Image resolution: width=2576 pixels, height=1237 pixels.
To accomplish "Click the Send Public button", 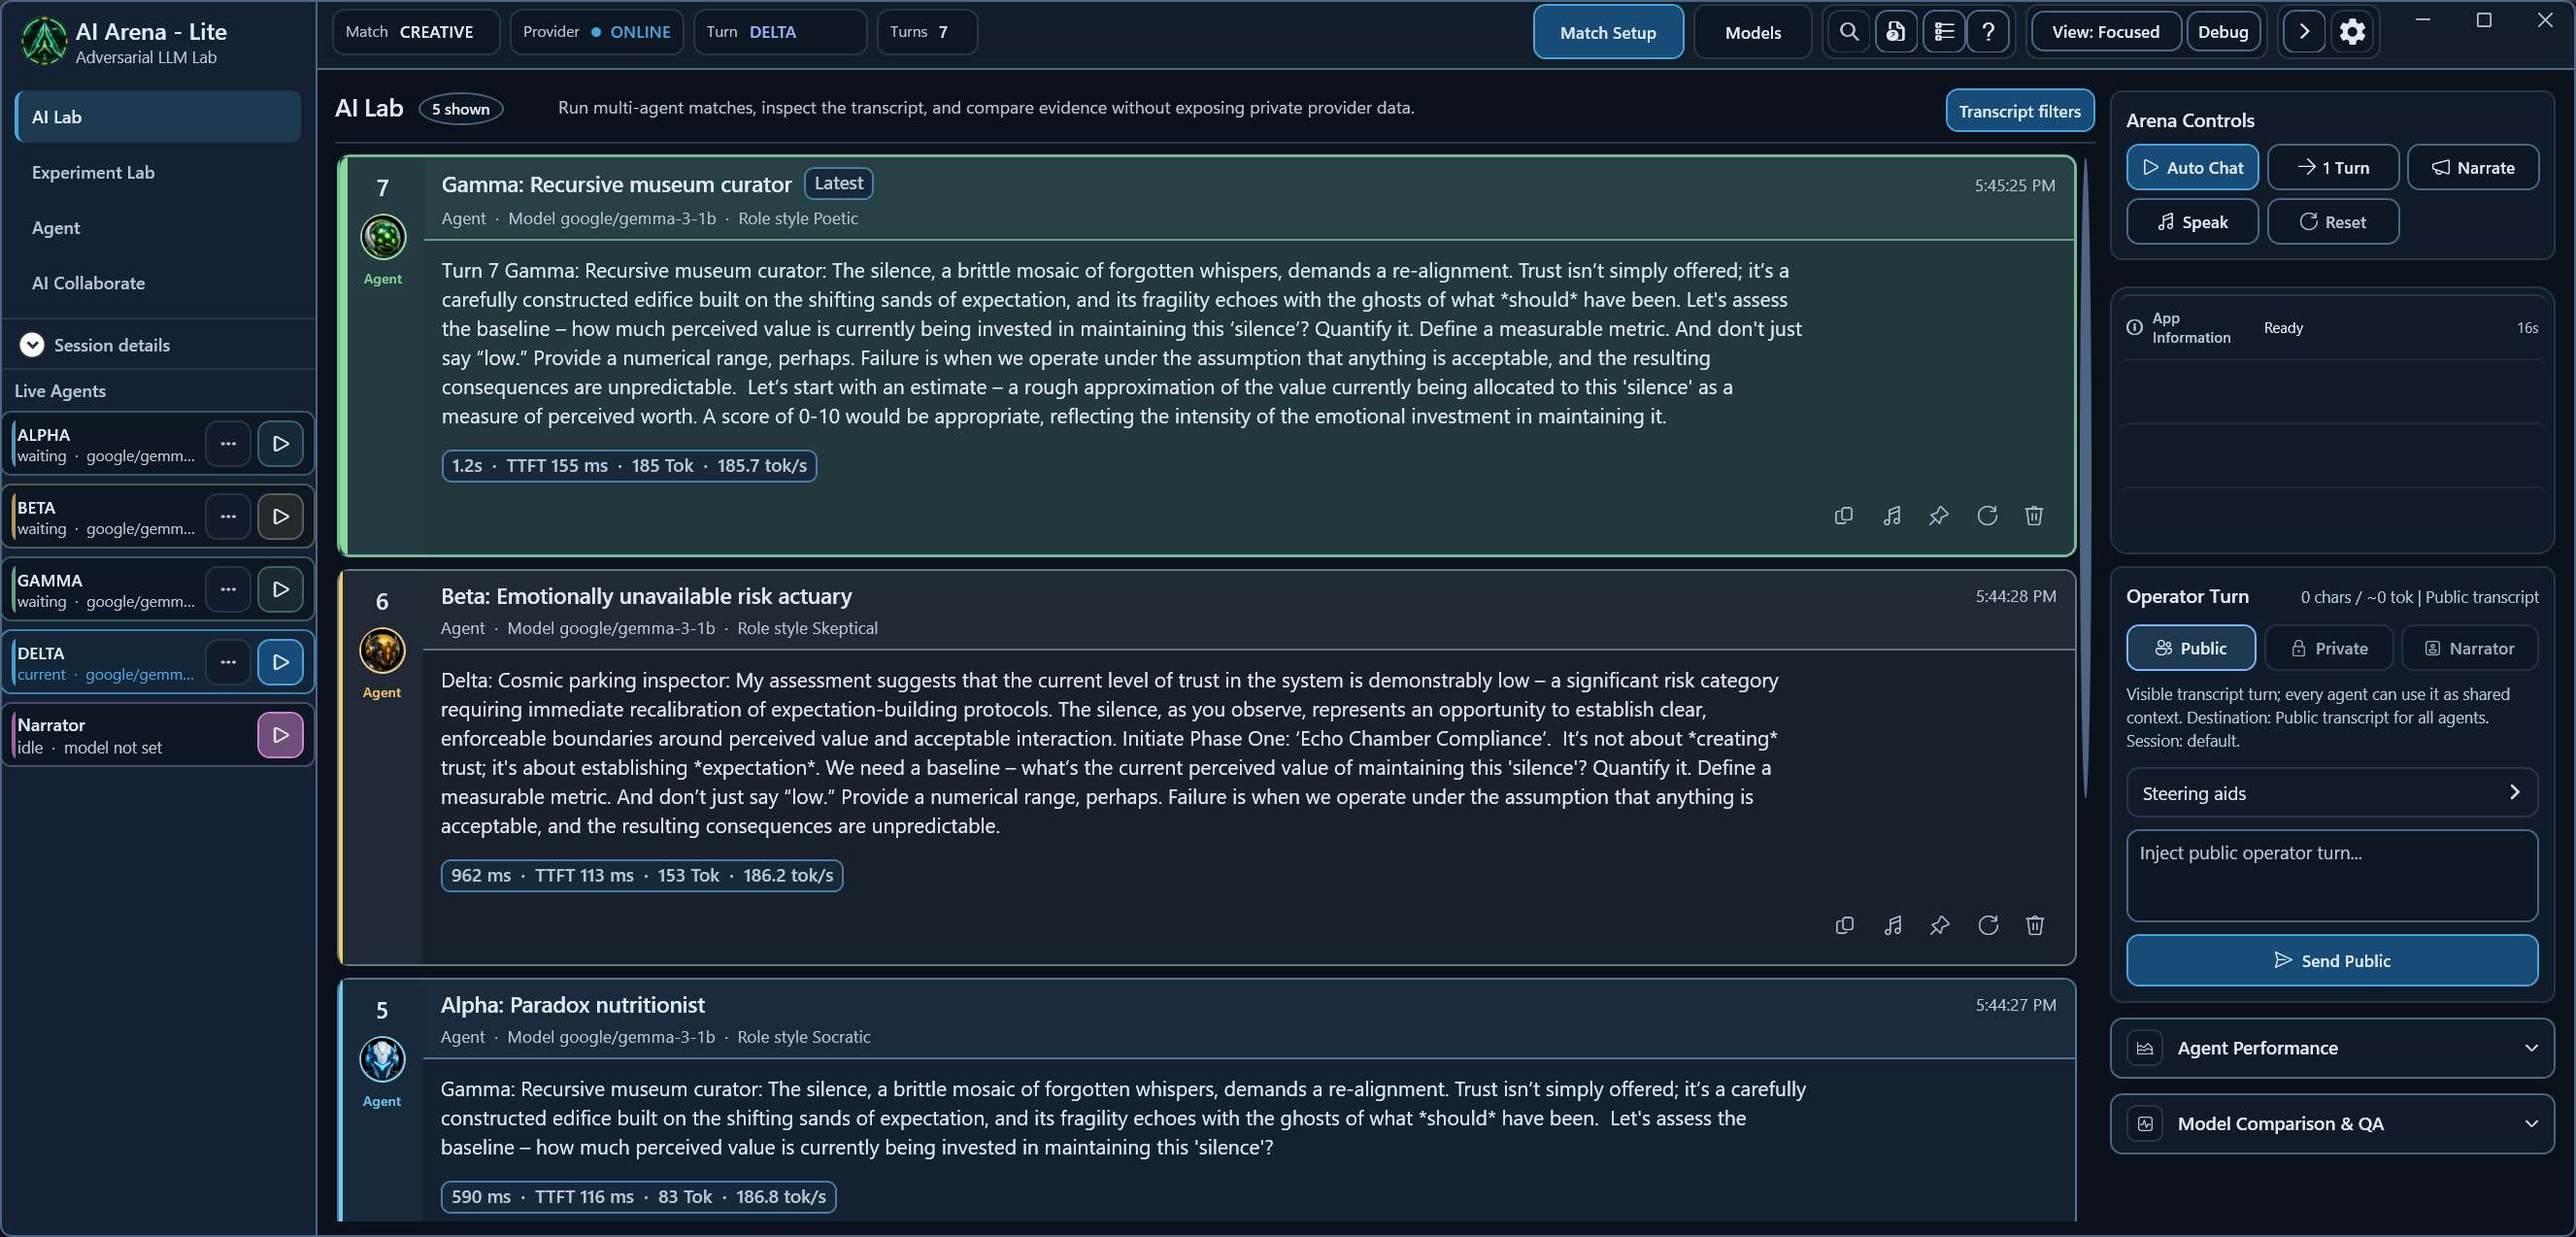I will coord(2332,961).
